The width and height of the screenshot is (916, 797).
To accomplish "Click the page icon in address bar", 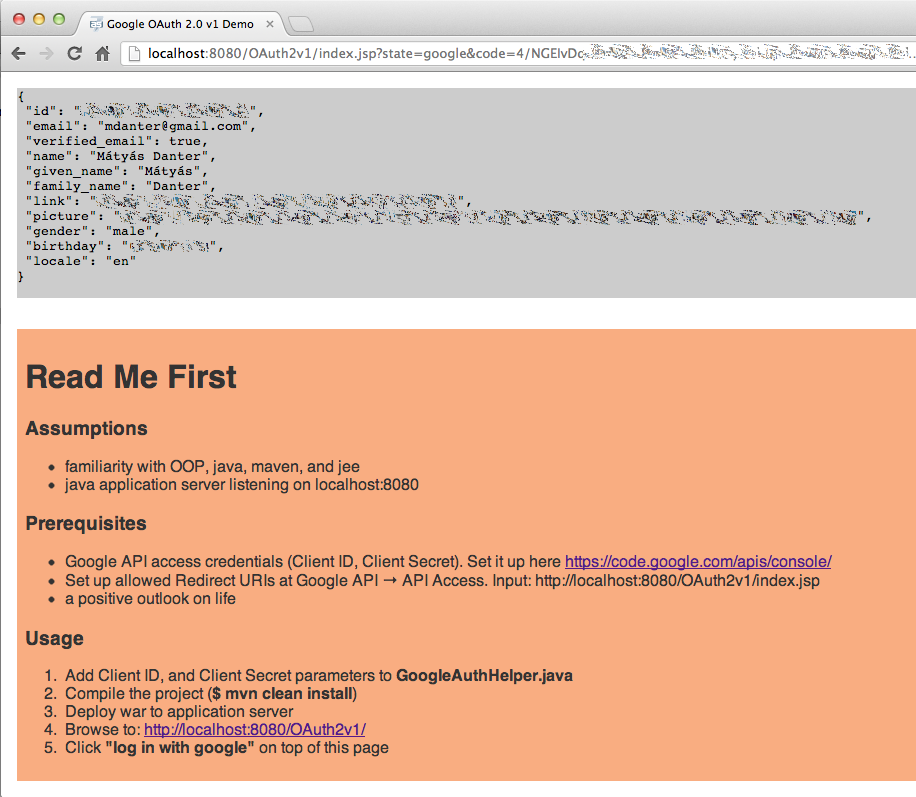I will tap(134, 54).
